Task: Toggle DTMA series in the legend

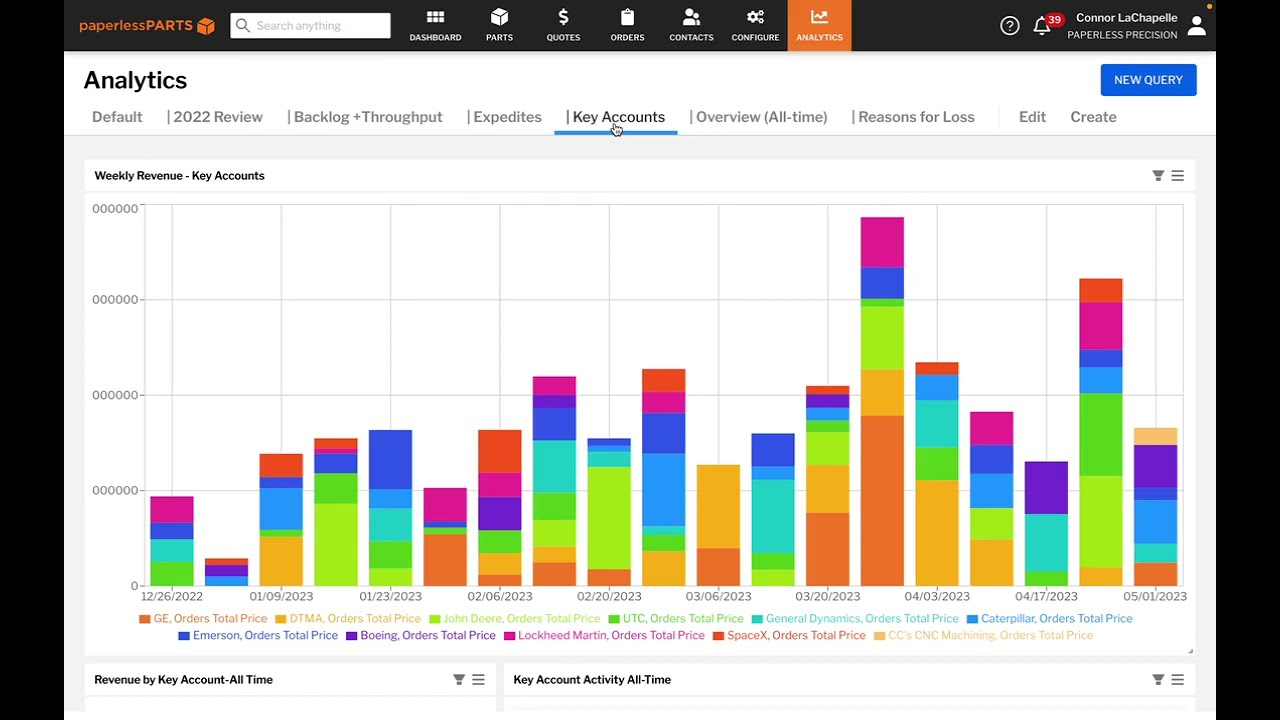Action: pos(348,619)
